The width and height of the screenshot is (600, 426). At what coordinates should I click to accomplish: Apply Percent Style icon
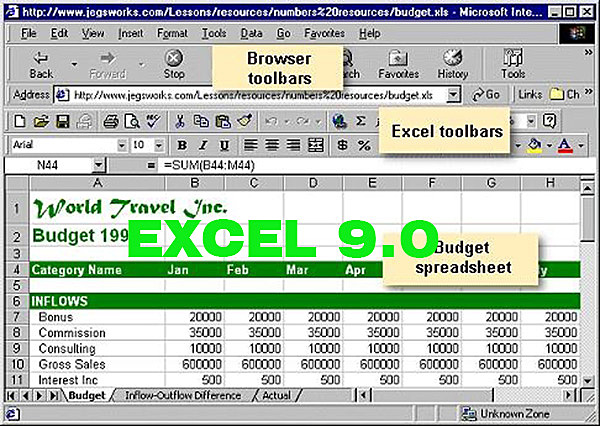point(364,145)
